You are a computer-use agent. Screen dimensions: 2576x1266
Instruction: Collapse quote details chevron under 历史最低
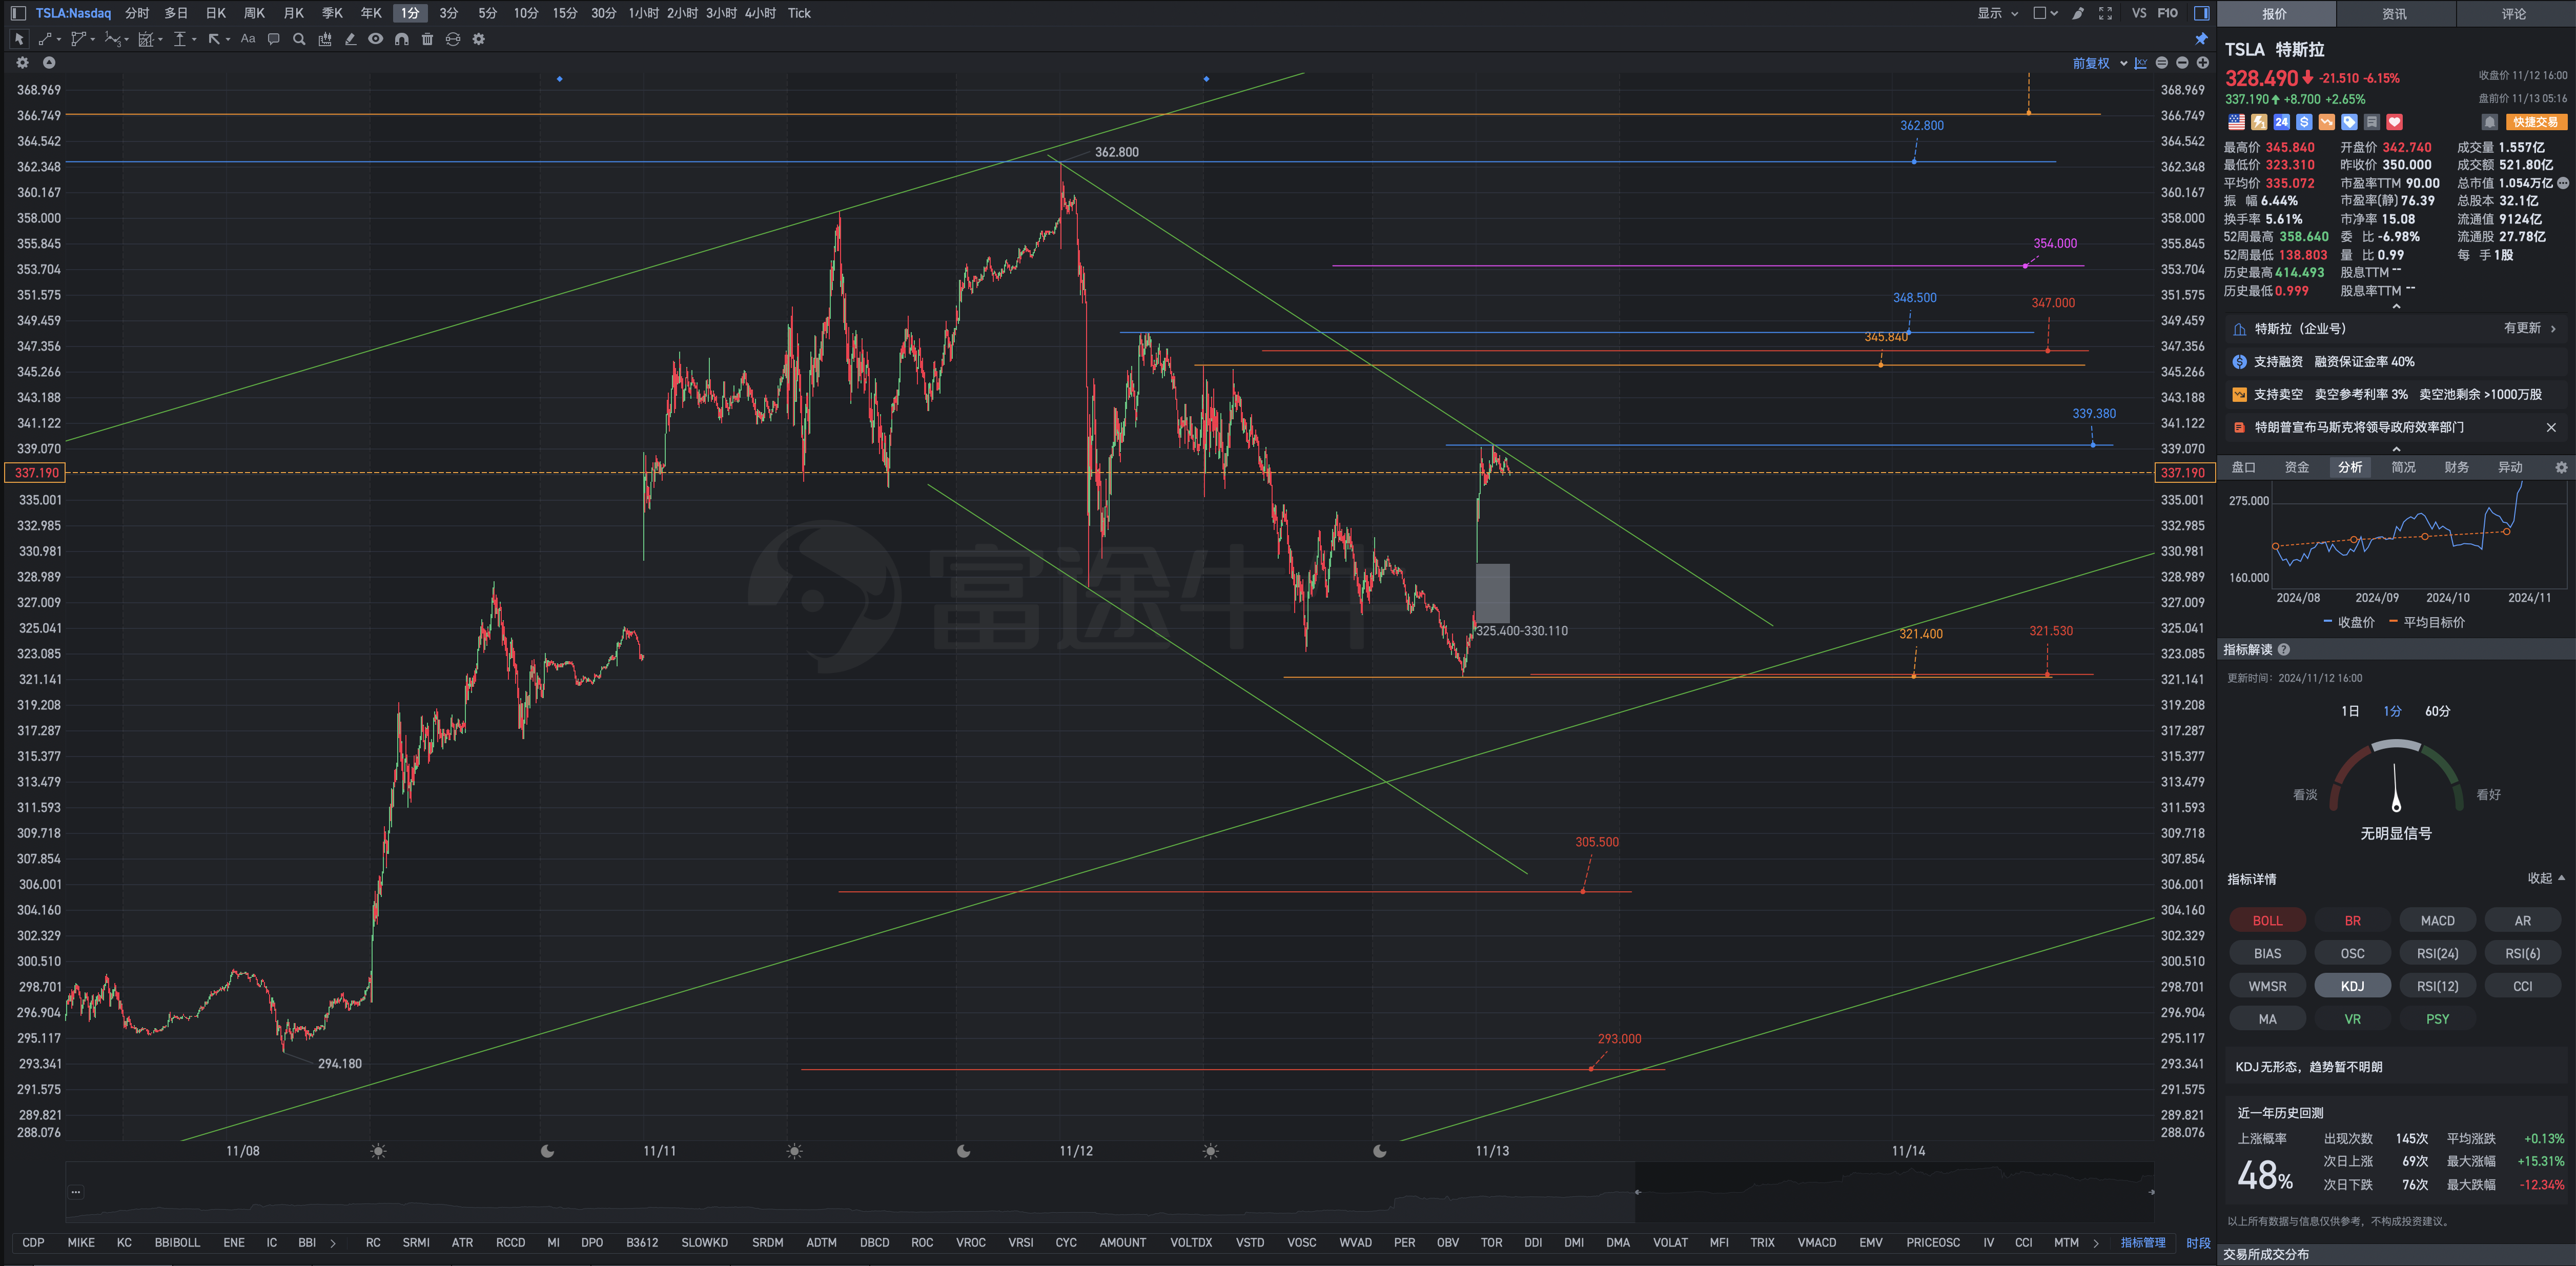[x=2396, y=306]
